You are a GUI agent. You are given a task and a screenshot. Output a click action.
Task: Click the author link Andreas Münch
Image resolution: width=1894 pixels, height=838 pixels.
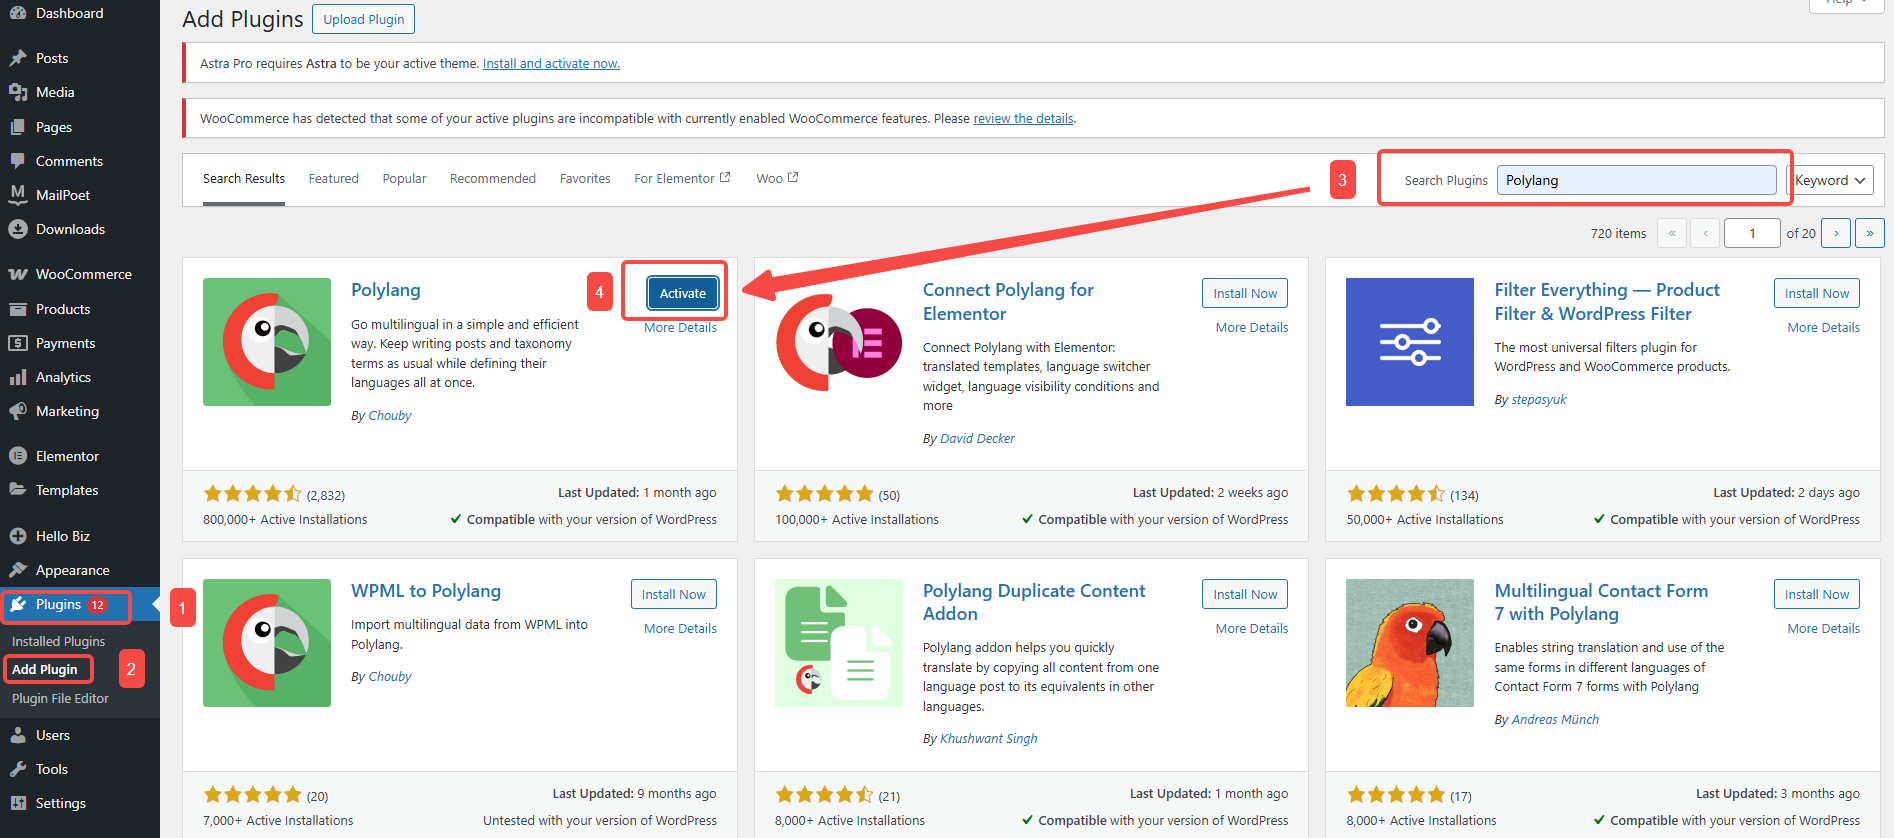(1555, 719)
